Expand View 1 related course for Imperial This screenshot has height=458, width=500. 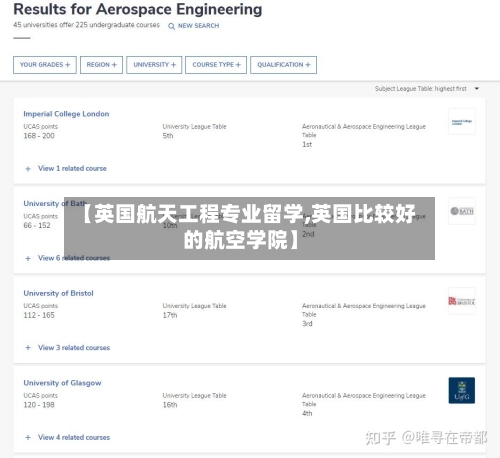click(72, 168)
